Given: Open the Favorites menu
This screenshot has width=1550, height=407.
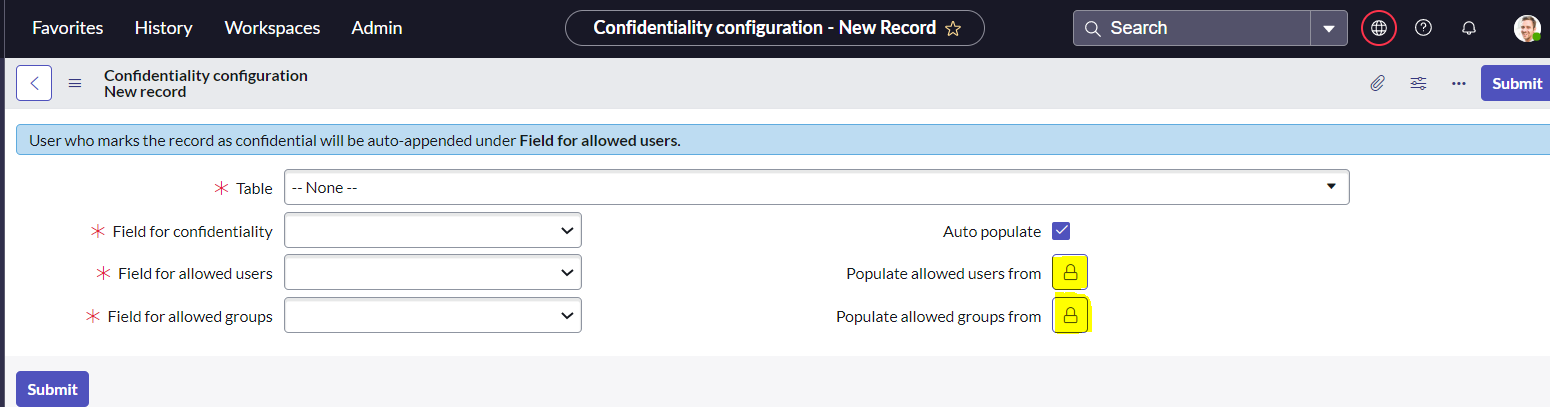Looking at the screenshot, I should pos(68,28).
